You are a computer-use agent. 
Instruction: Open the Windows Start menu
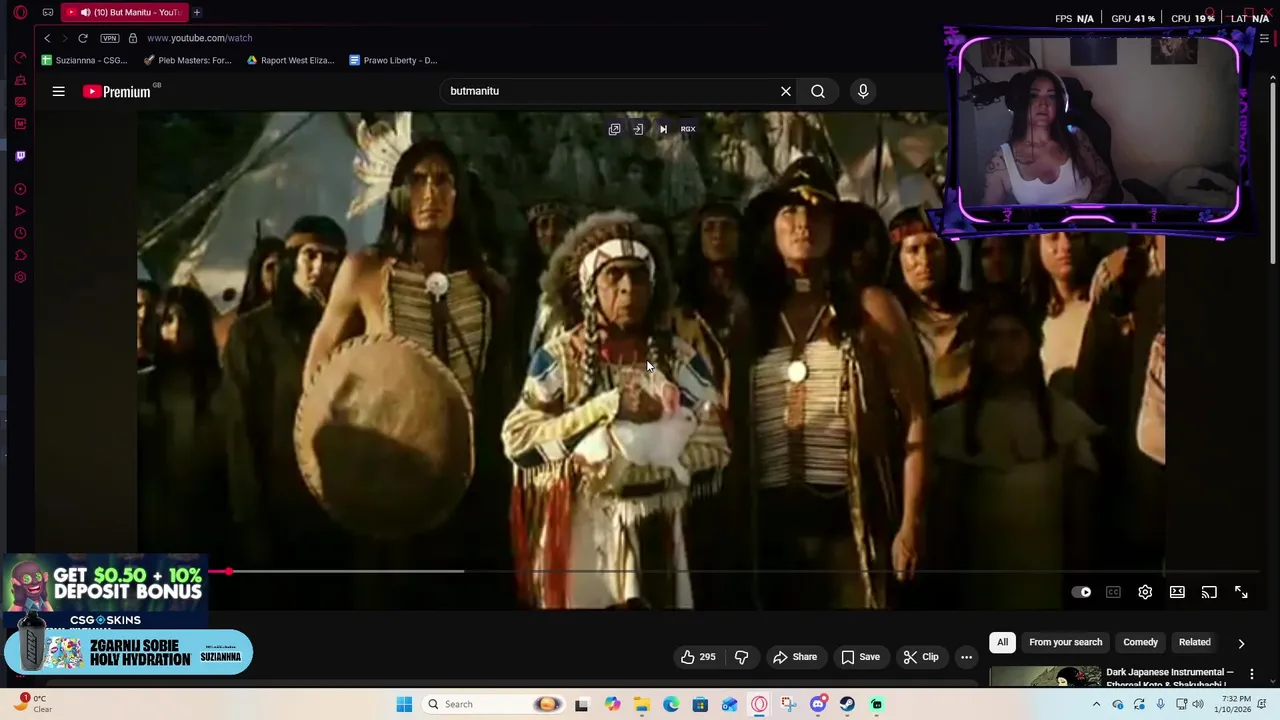point(404,704)
